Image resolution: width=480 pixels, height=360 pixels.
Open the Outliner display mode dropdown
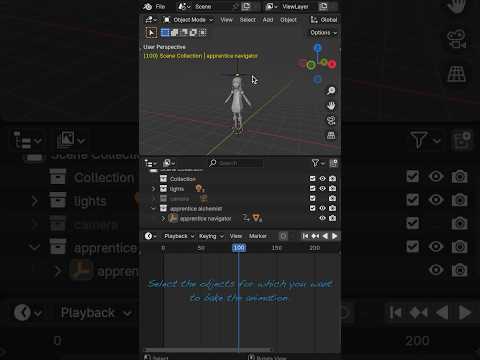click(169, 163)
